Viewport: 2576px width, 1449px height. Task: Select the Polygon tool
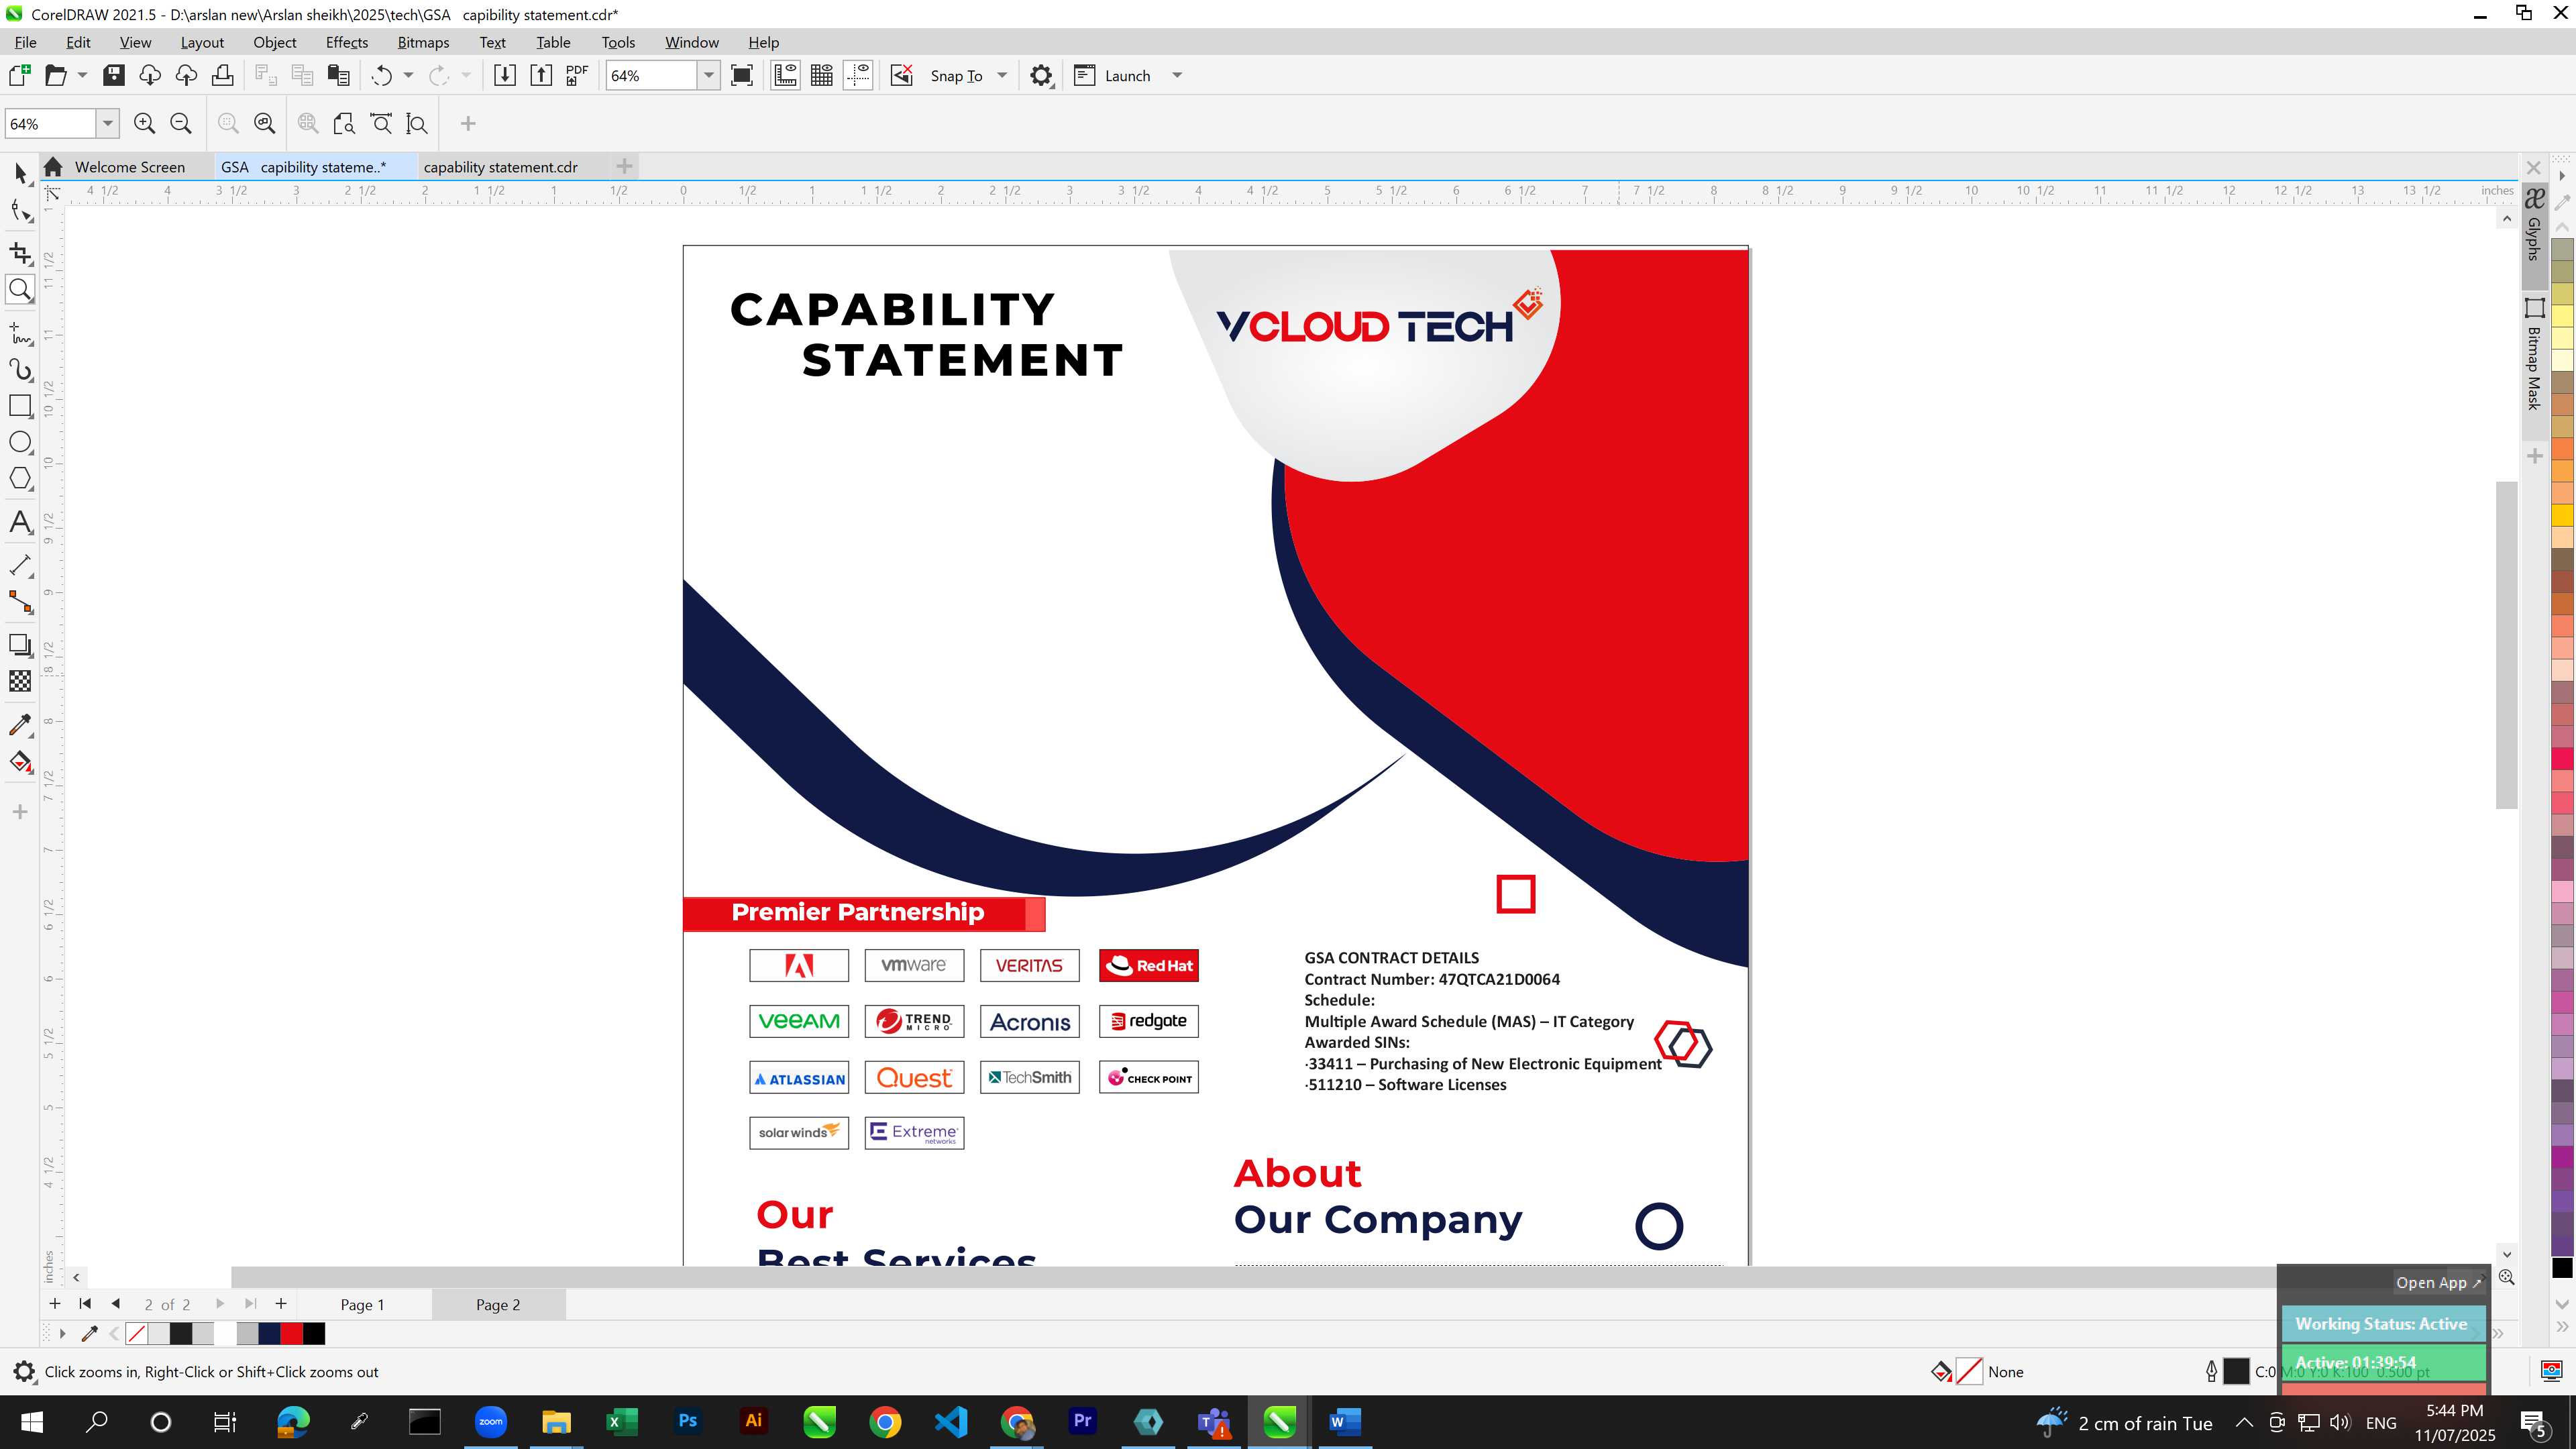point(20,479)
